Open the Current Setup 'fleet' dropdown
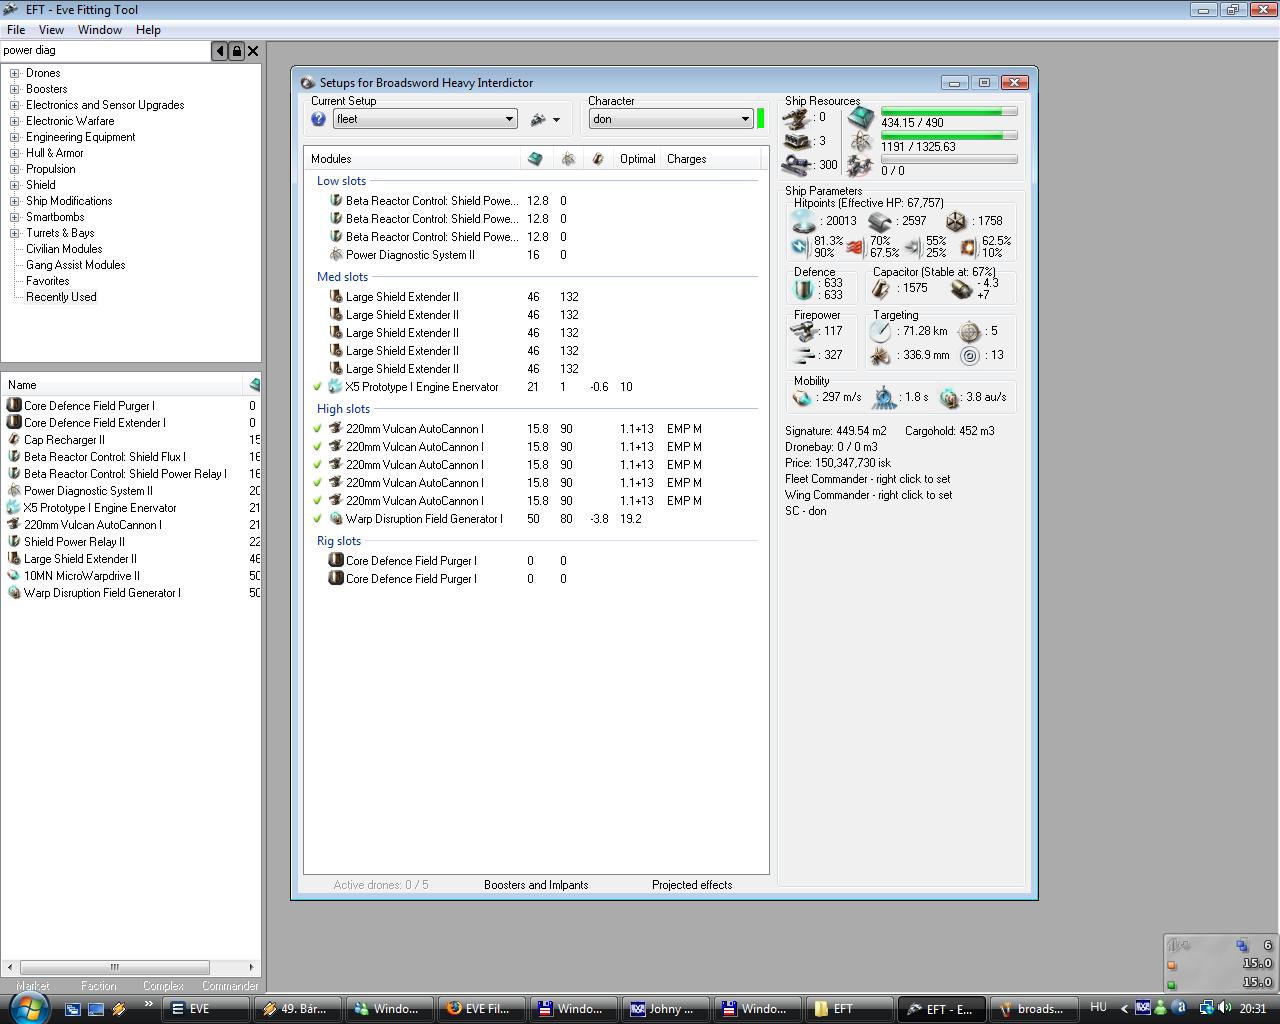The width and height of the screenshot is (1280, 1024). tap(508, 119)
